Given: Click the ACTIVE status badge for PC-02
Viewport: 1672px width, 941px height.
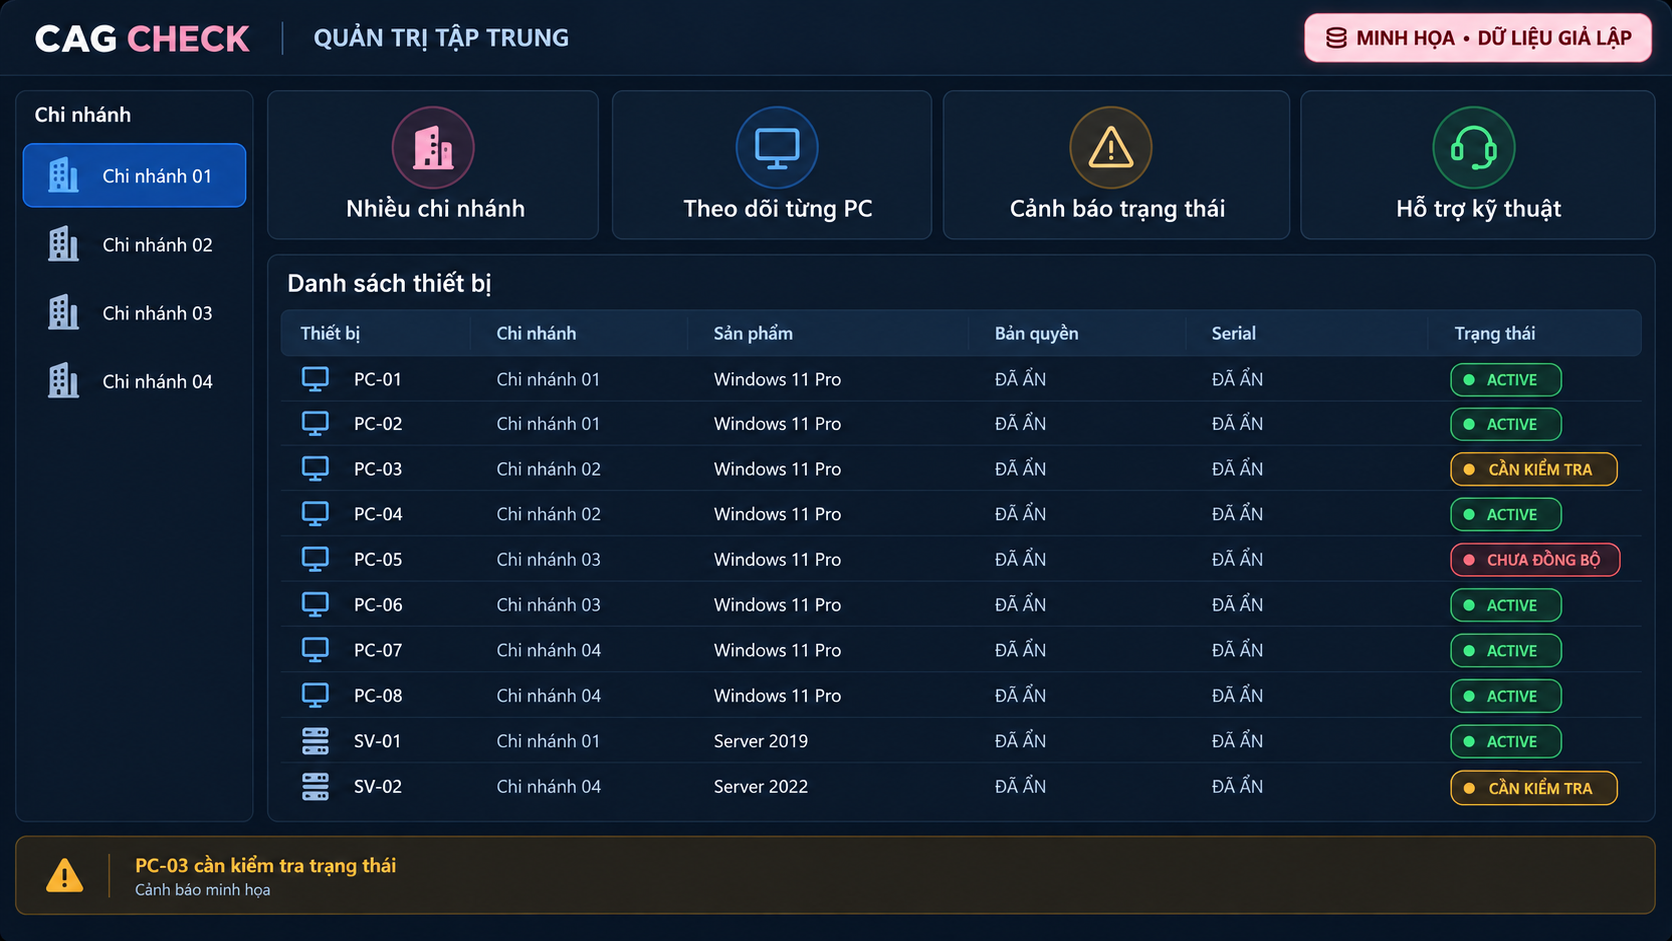Looking at the screenshot, I should 1506,424.
